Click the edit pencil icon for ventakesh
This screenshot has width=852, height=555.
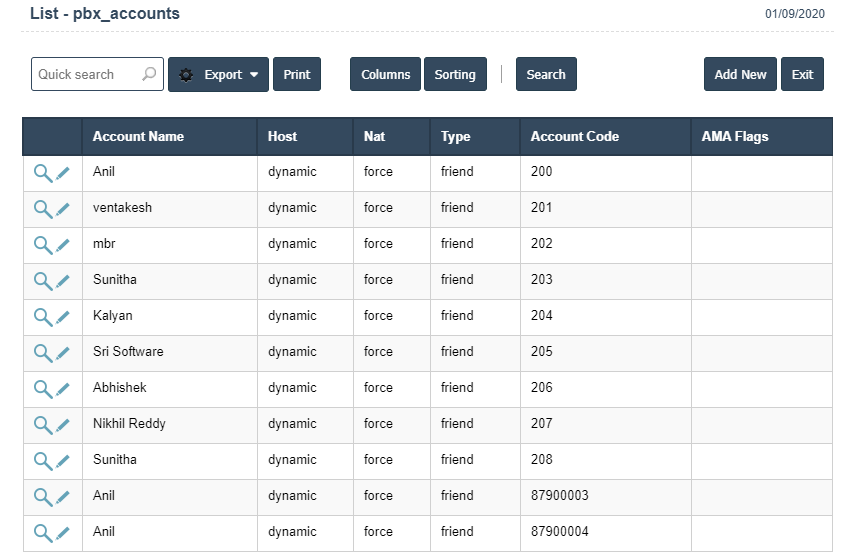tap(62, 209)
